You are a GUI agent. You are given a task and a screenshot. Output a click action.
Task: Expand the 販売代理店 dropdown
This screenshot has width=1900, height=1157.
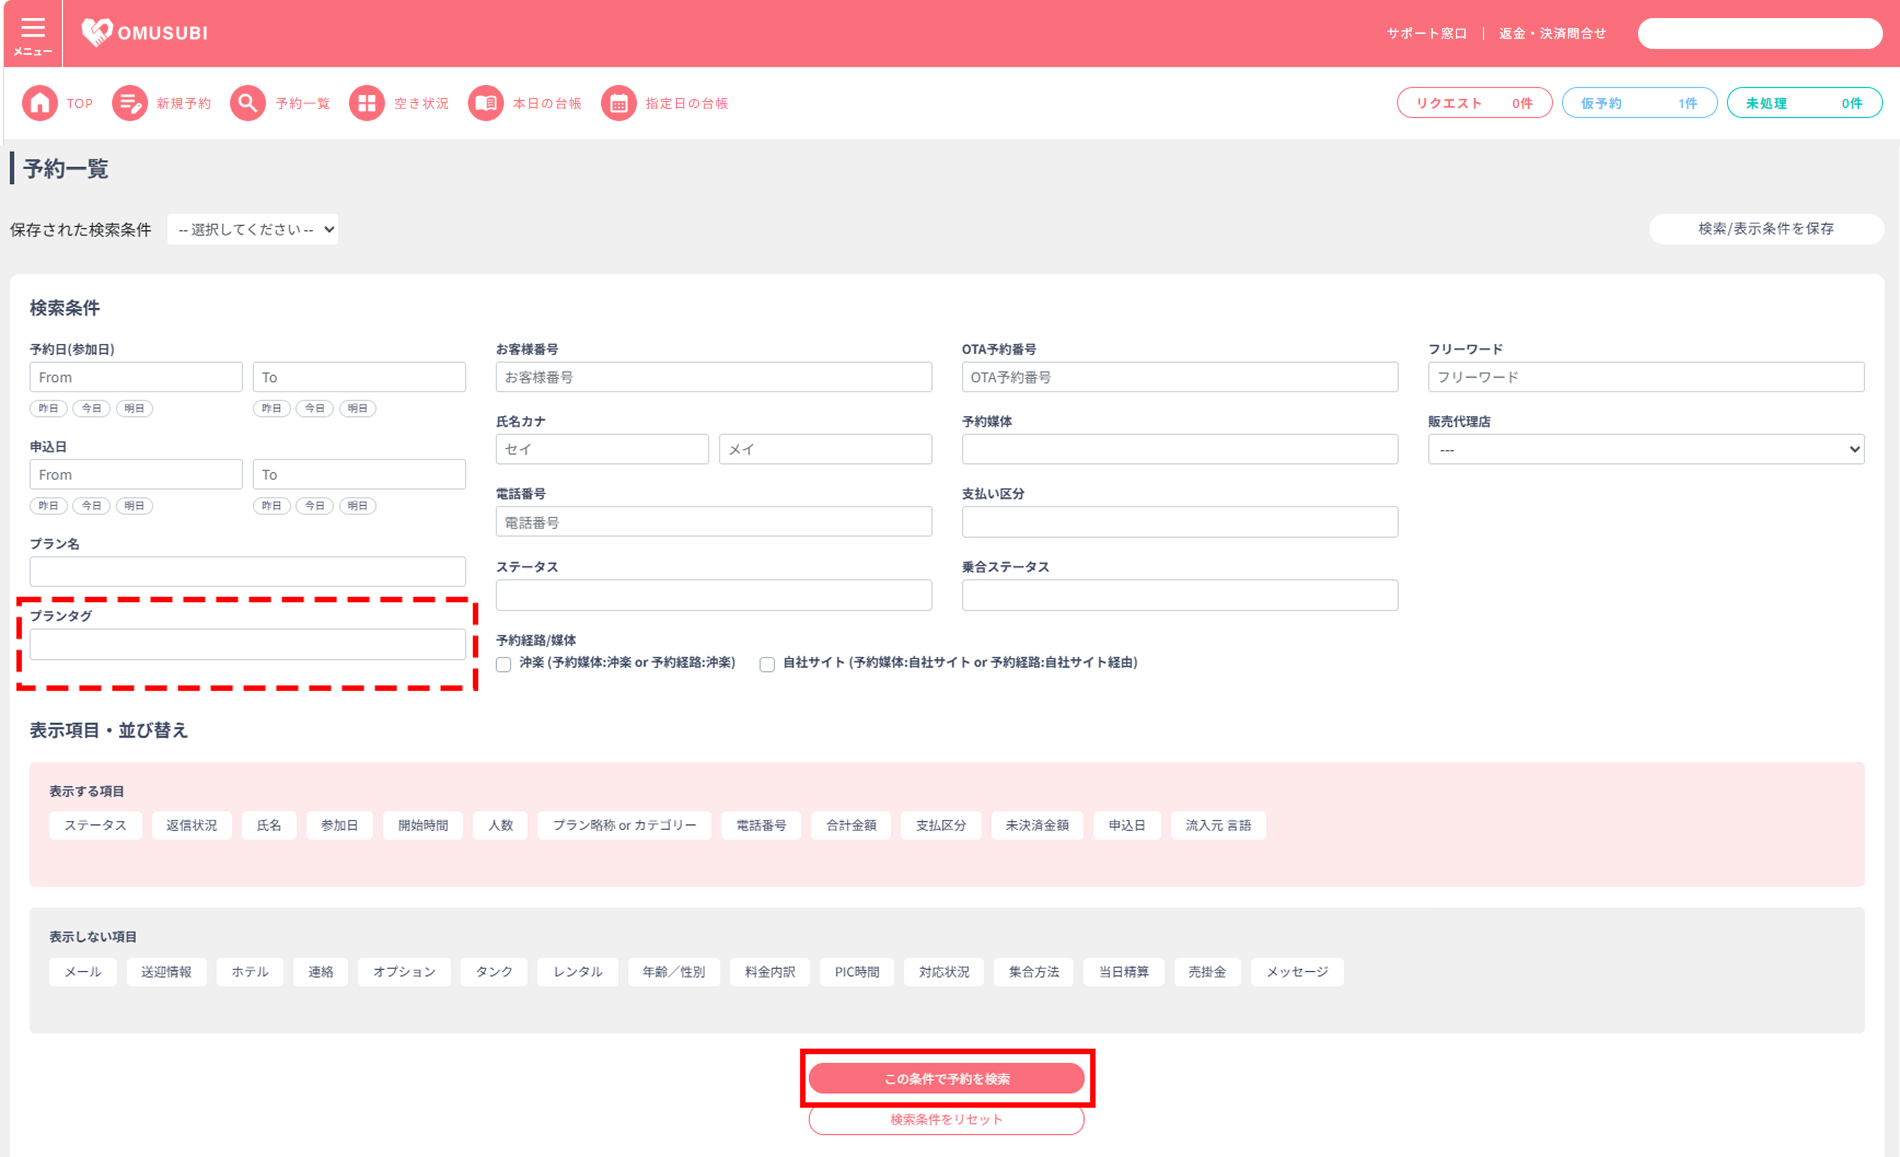click(1646, 449)
